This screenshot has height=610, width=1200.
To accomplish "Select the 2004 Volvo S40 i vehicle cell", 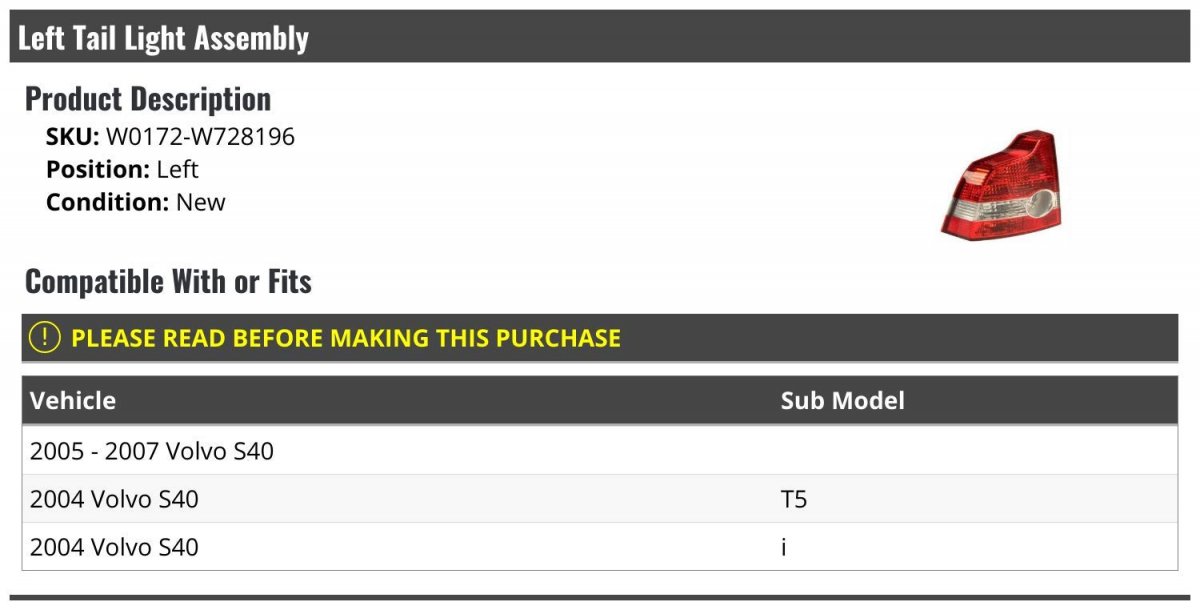I will tap(397, 547).
